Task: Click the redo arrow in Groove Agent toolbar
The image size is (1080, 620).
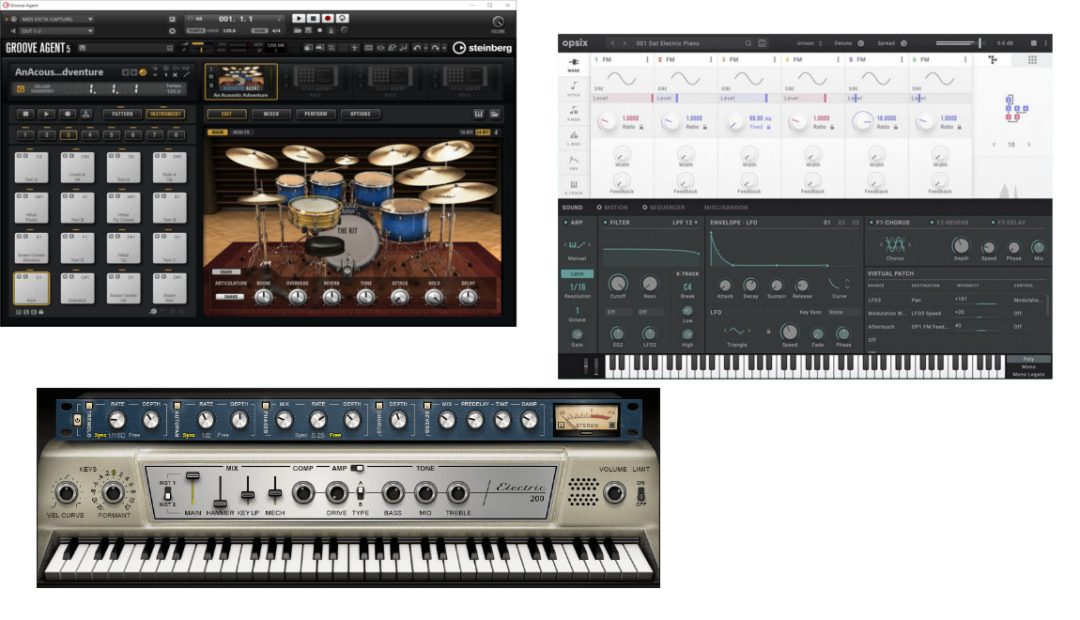Action: click(435, 48)
